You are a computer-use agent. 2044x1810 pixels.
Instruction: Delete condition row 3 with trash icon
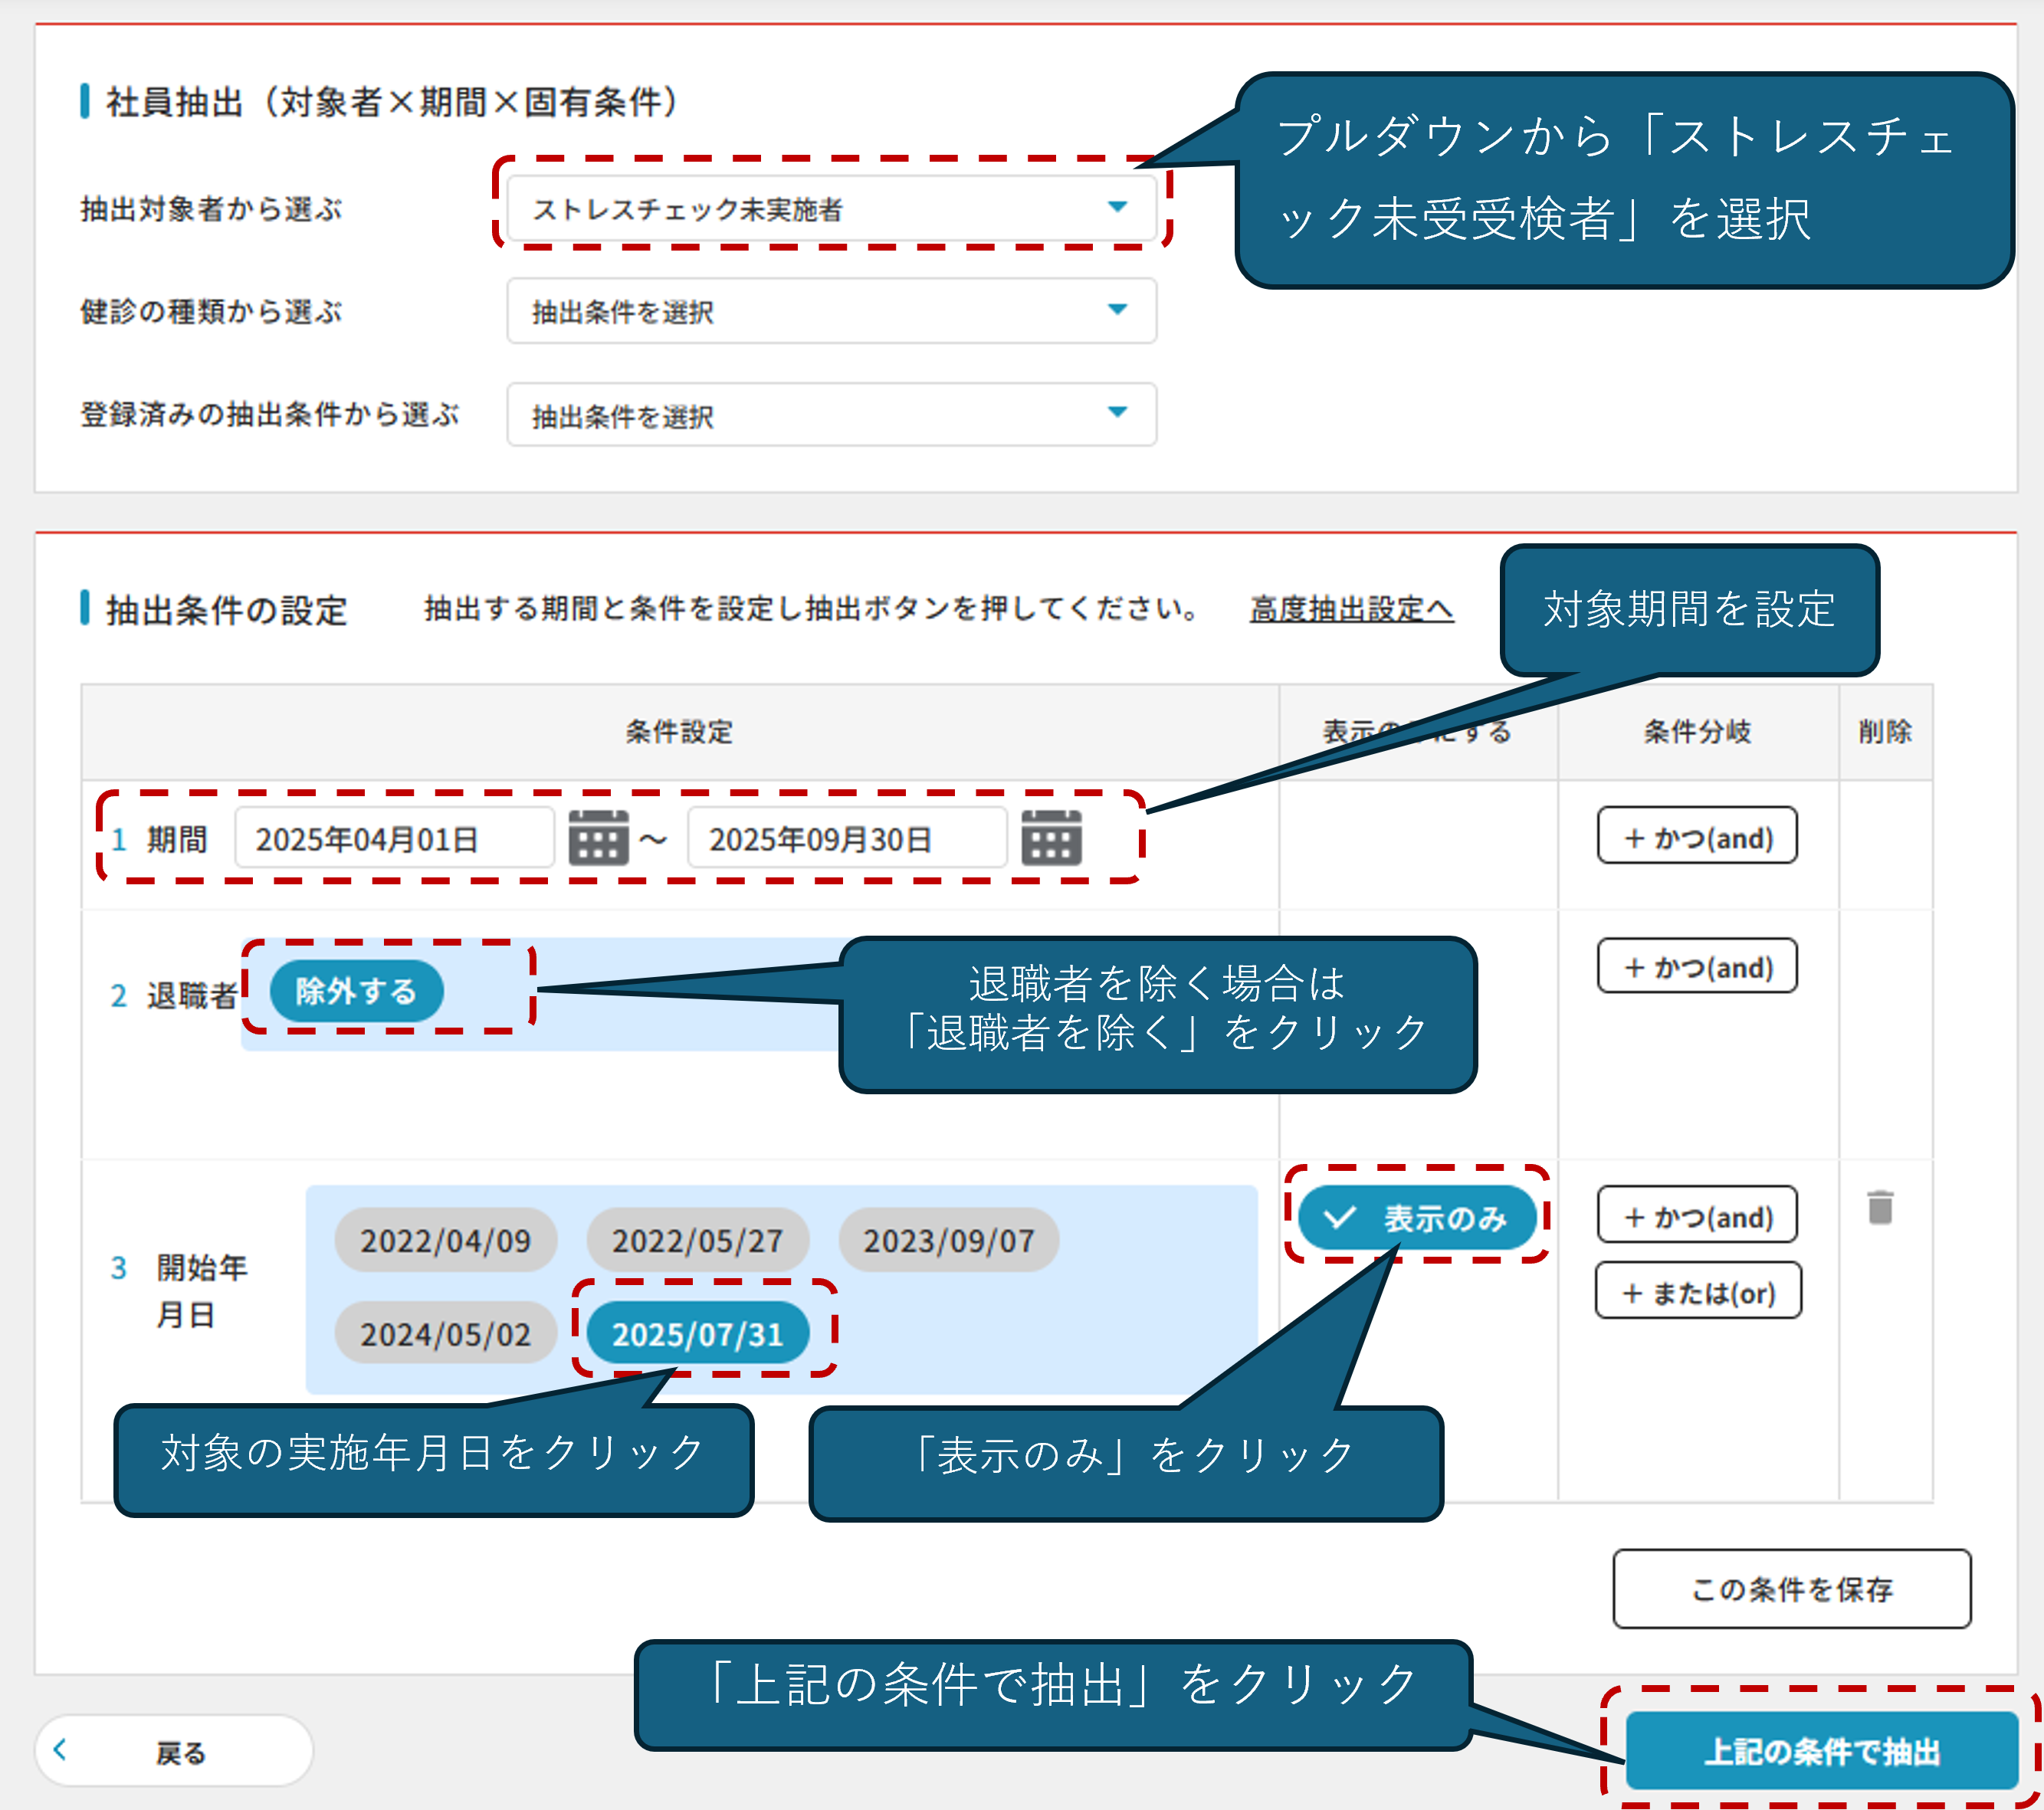[1880, 1208]
